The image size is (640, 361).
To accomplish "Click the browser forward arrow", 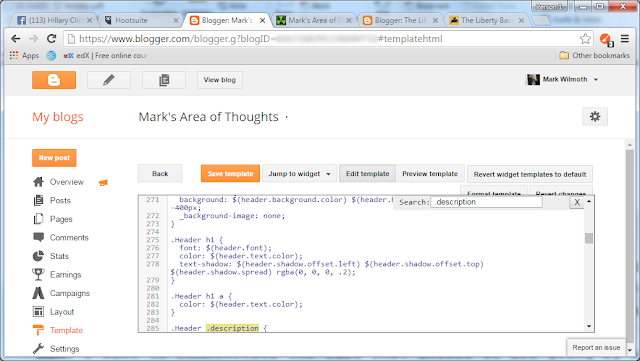I will tap(33, 39).
